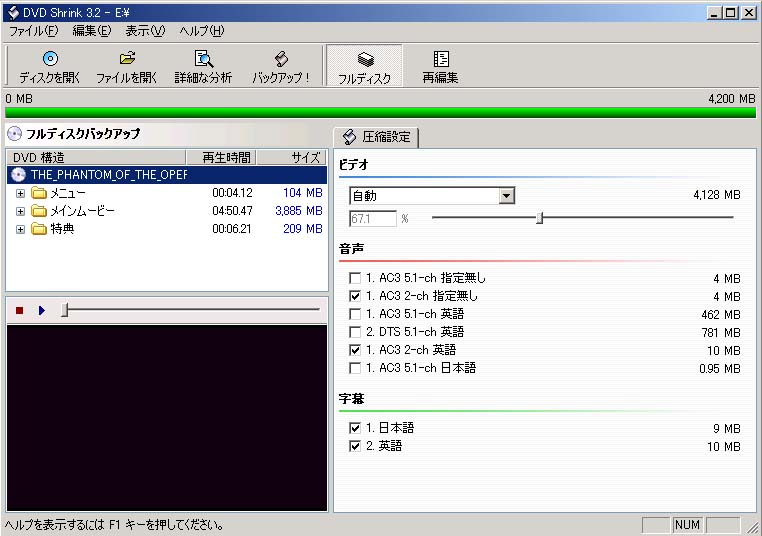
Task: Select the メニュー tree row label
Action: click(x=68, y=193)
